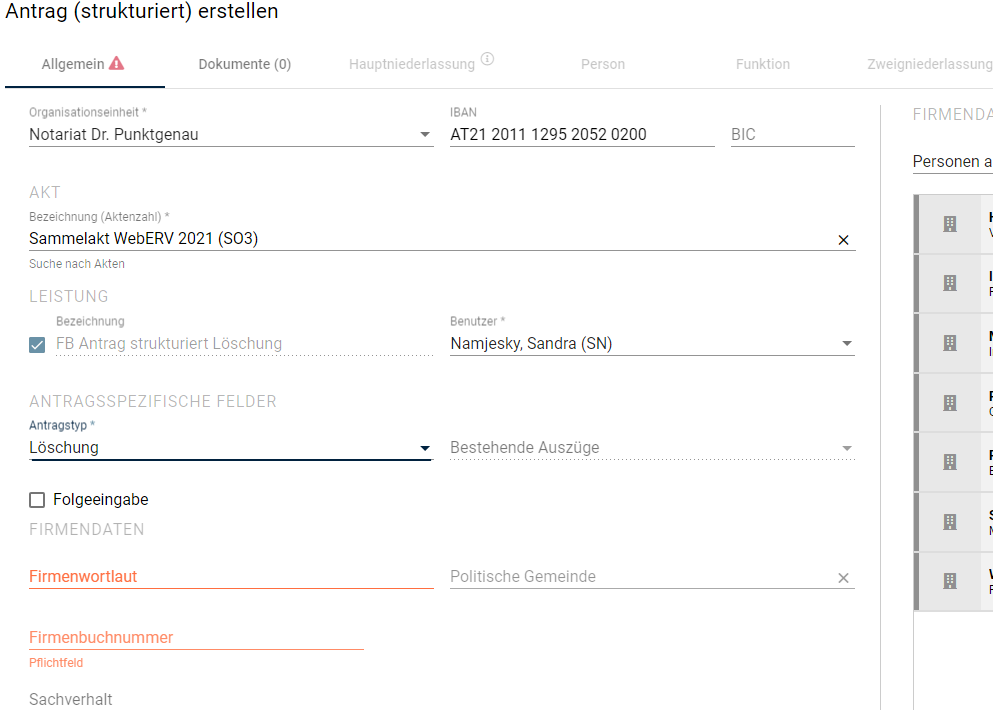The height and width of the screenshot is (710, 993).
Task: Click the info icon beside Hauptniederlassung
Action: click(x=487, y=59)
